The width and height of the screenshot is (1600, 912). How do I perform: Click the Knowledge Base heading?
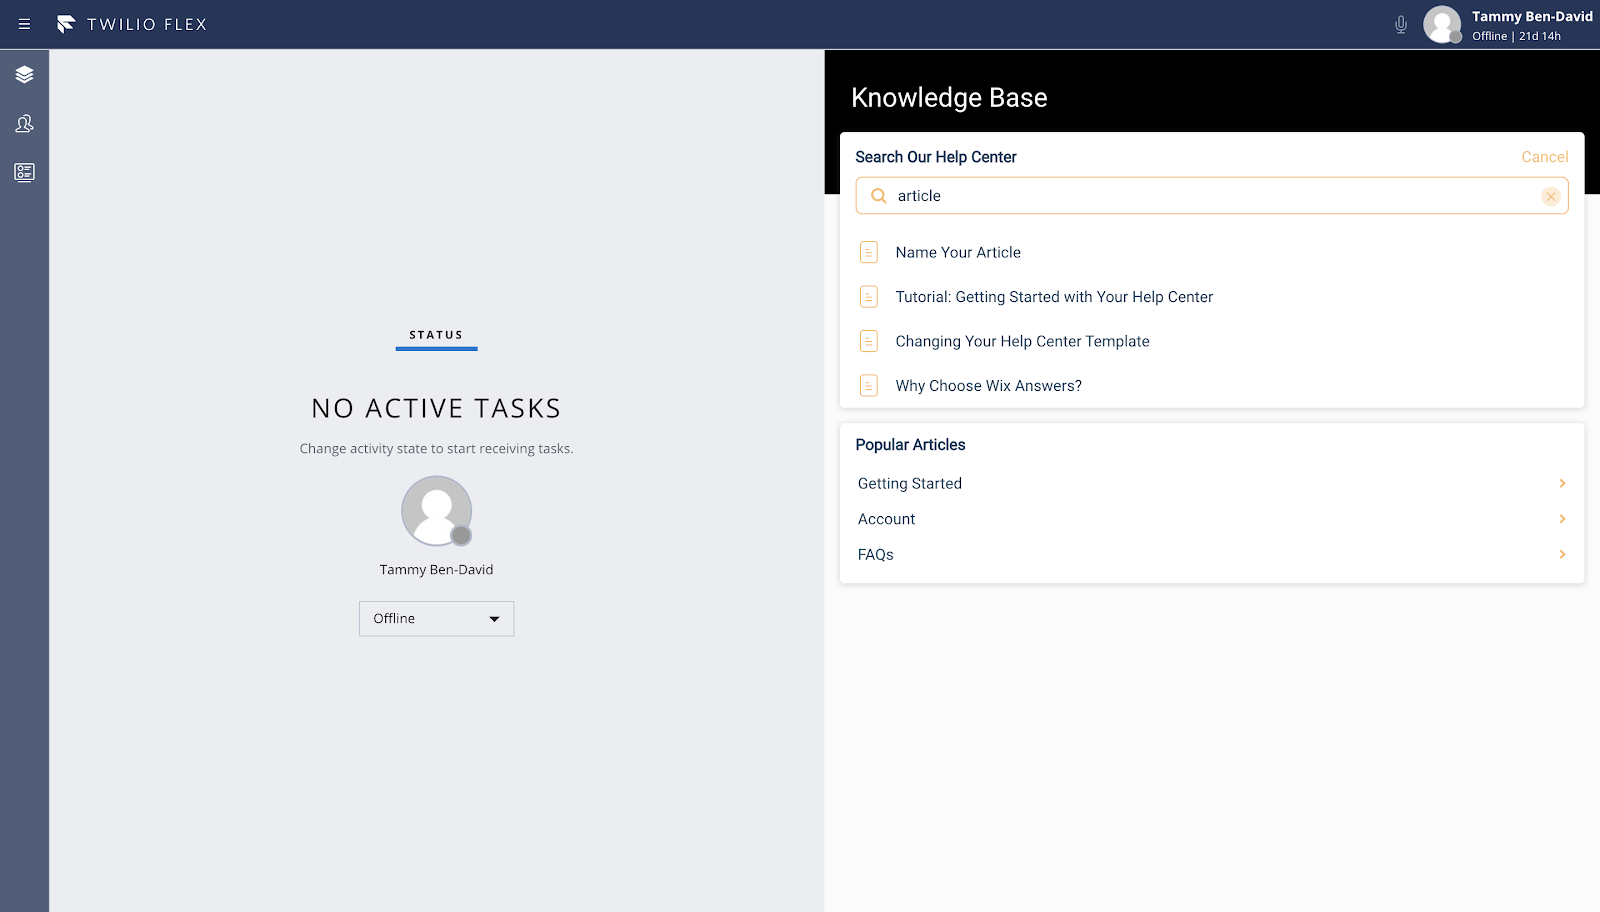tap(949, 98)
